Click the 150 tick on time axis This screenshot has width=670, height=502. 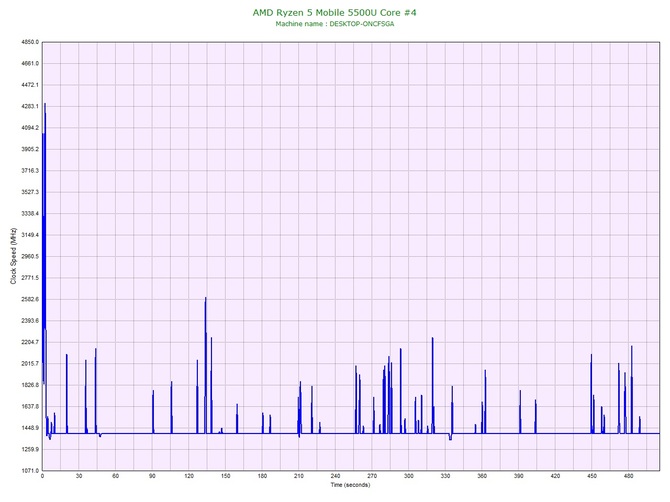coord(226,476)
